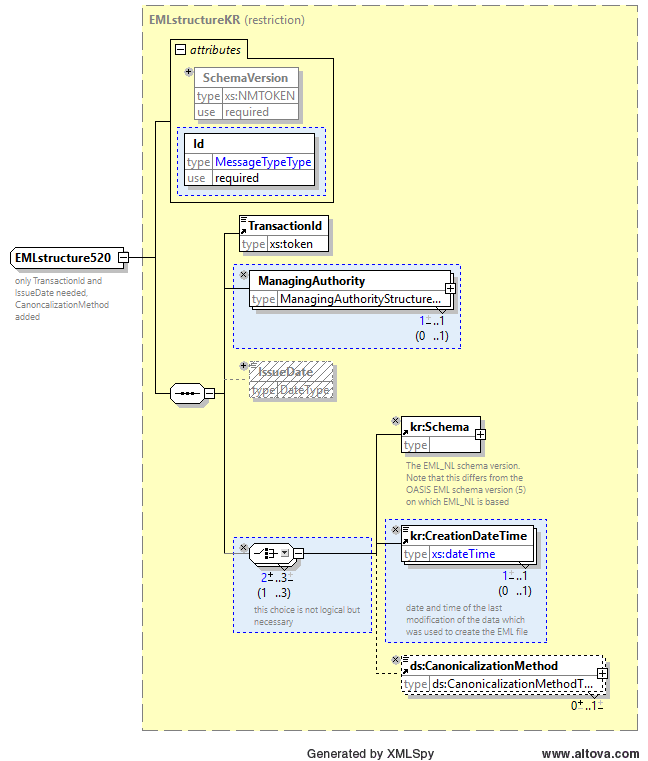Open the choice compositor dropdown arrow
Image resolution: width=648 pixels, height=761 pixels.
coord(285,553)
